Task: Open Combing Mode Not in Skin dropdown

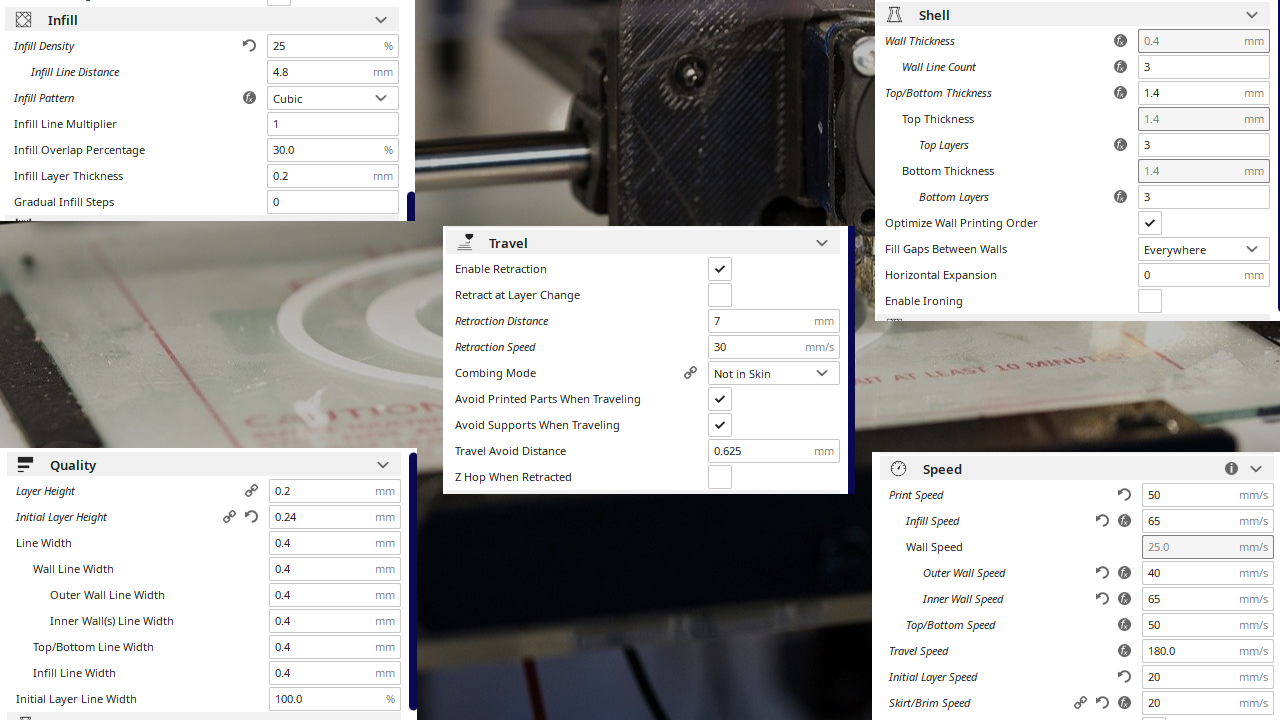Action: pyautogui.click(x=774, y=373)
